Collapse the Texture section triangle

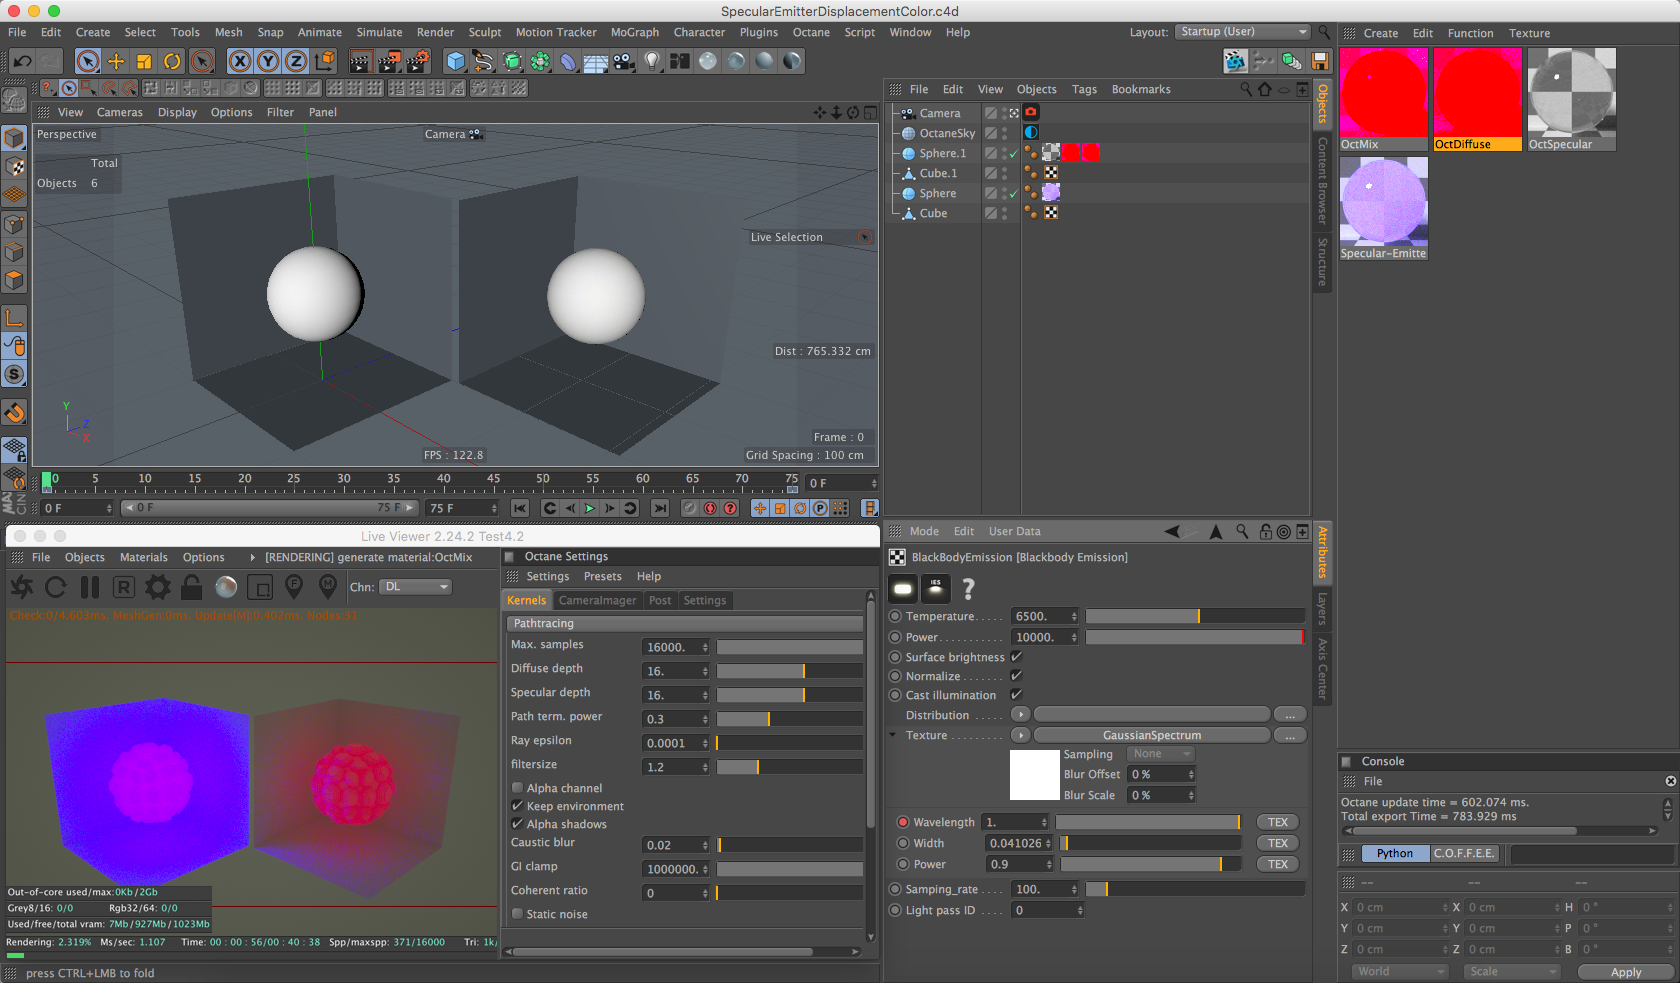tap(893, 735)
